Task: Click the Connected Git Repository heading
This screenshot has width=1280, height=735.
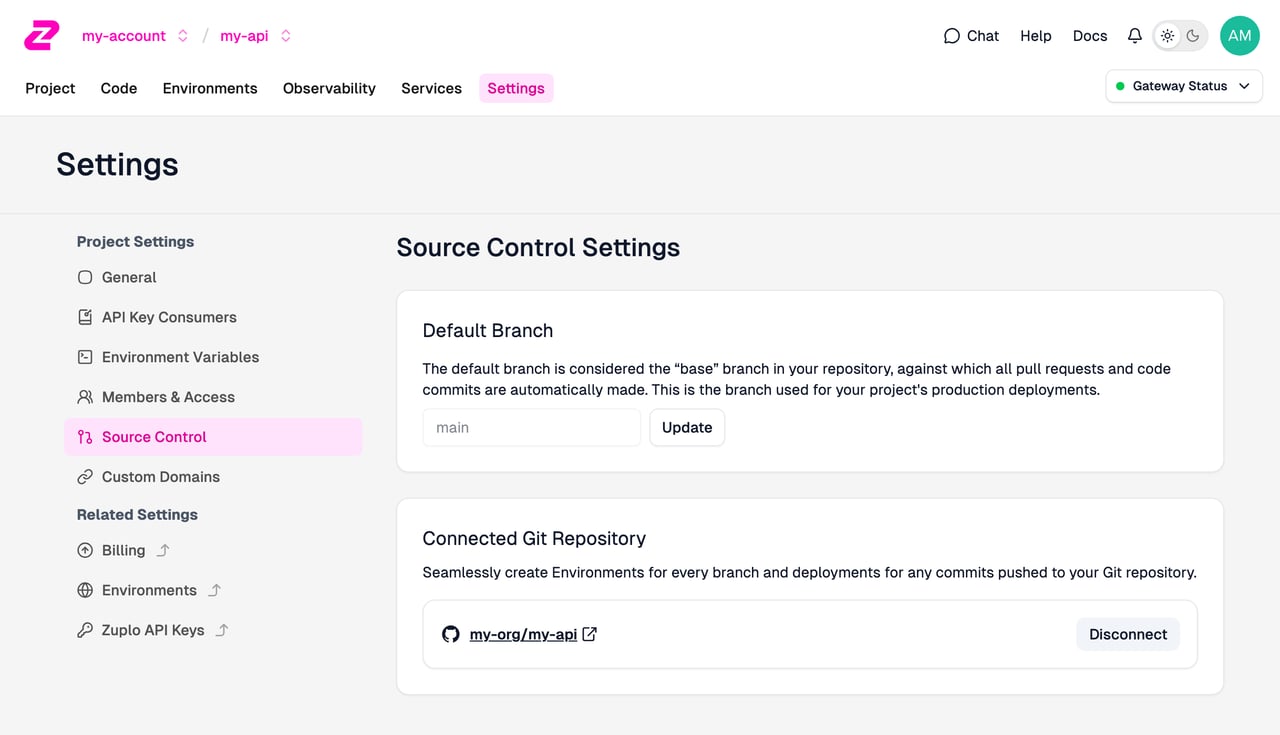Action: click(x=534, y=538)
